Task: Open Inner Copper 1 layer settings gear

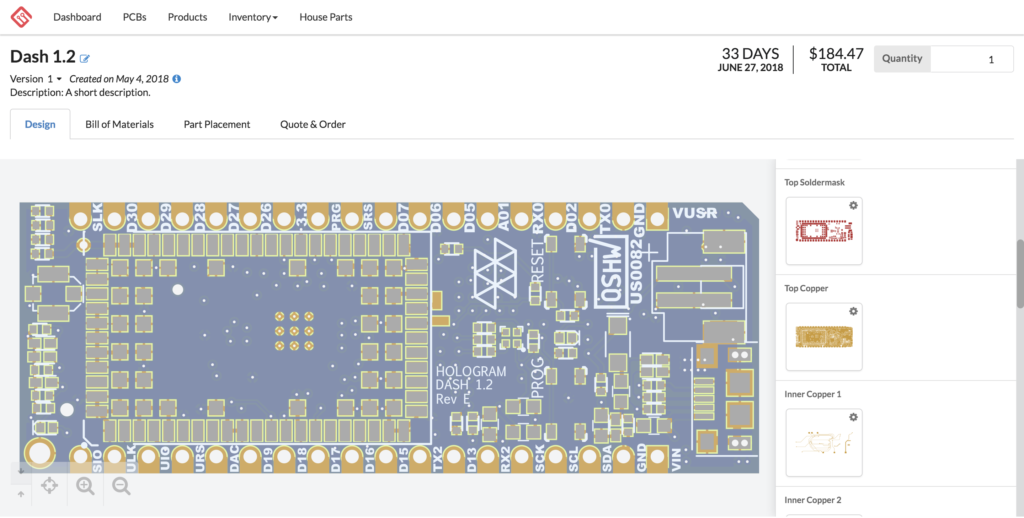Action: coord(853,417)
